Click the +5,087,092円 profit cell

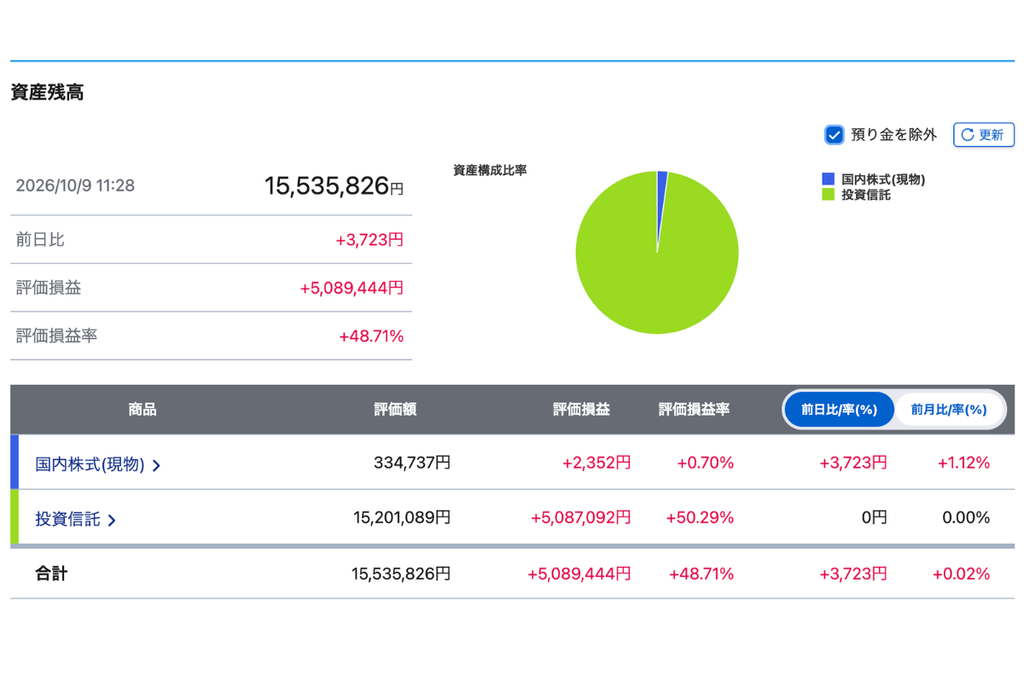[x=581, y=518]
